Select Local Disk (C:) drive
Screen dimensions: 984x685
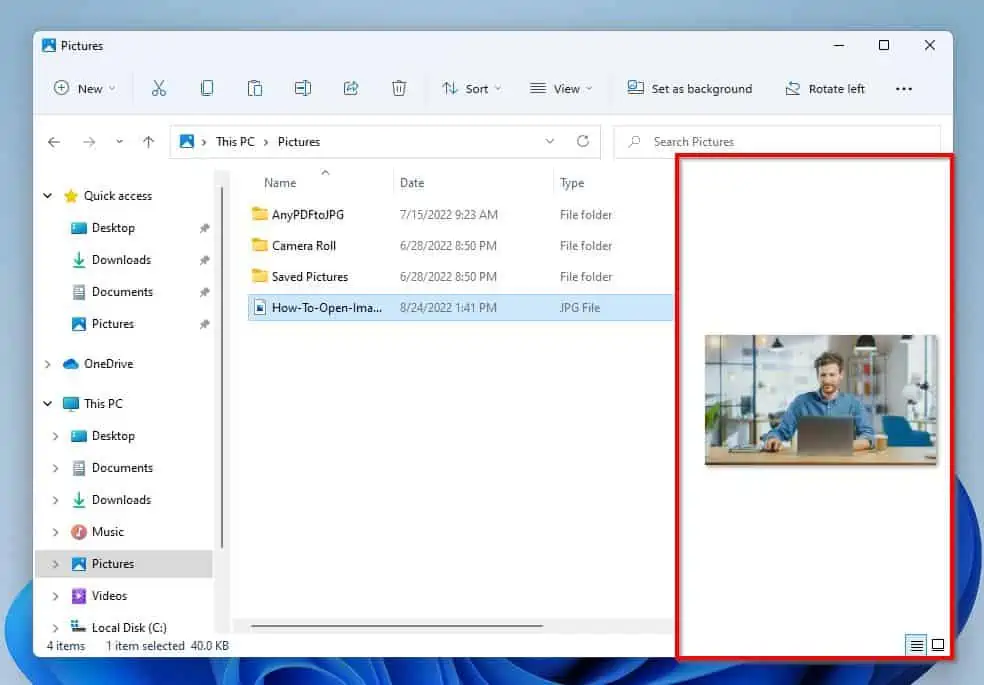(129, 627)
